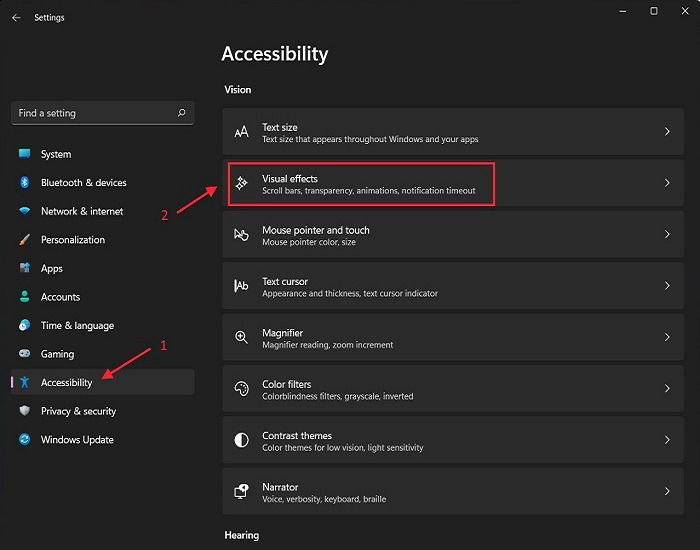Select Accessibility in sidebar

103,382
